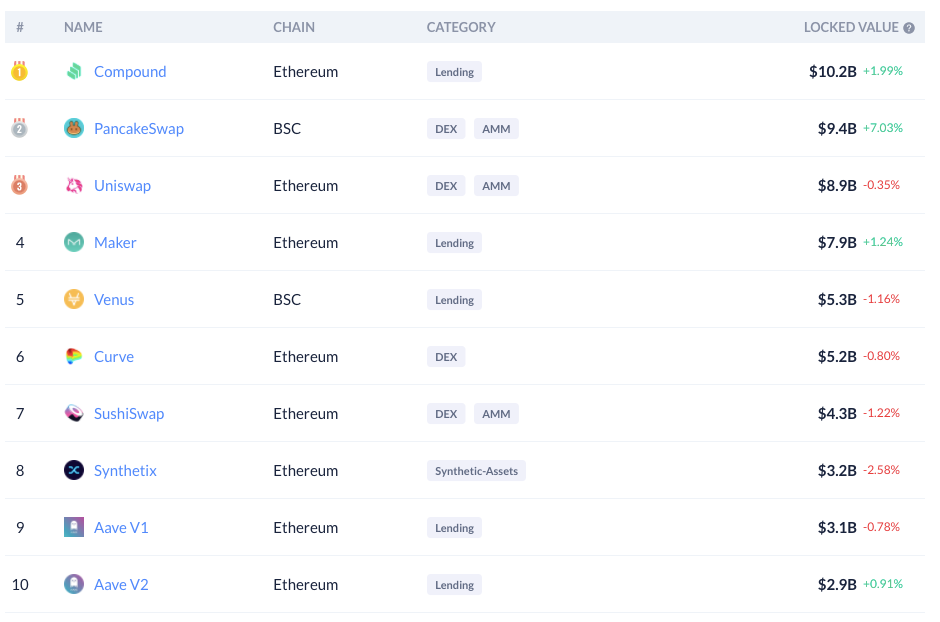Open the Aave V2 project link
Screen dimensions: 940x622
[x=121, y=584]
